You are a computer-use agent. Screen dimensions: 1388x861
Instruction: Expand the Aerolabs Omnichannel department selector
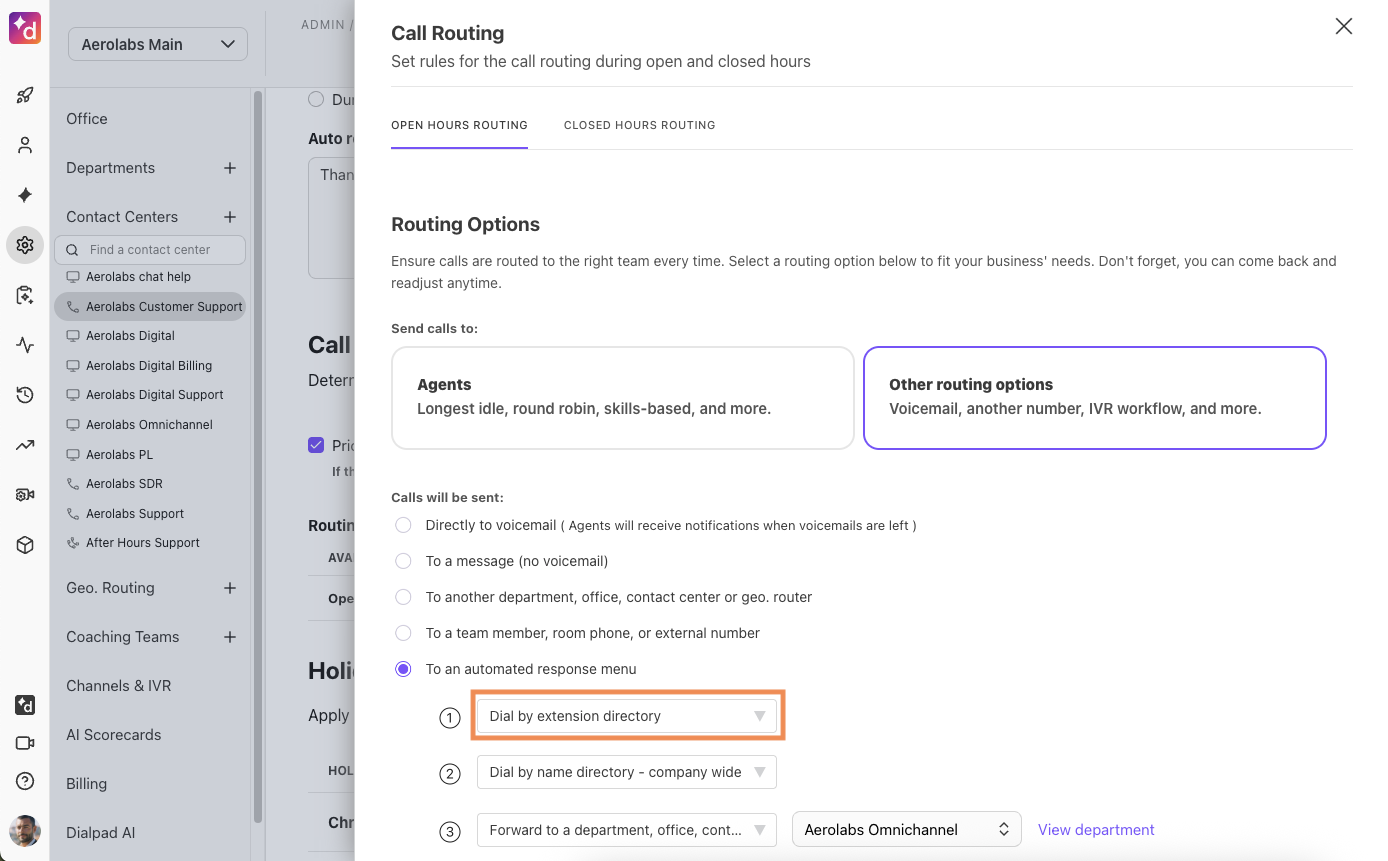point(905,829)
